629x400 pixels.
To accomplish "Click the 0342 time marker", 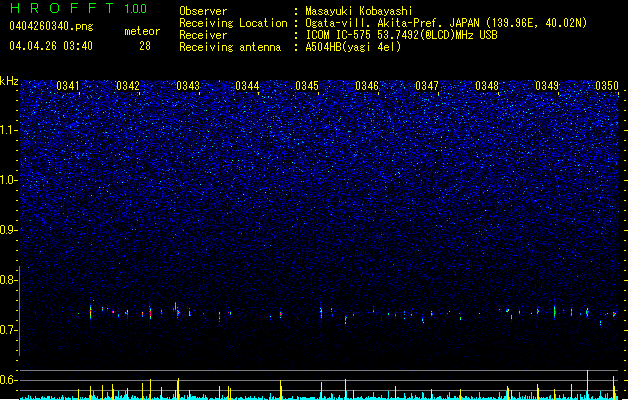I will pyautogui.click(x=128, y=86).
